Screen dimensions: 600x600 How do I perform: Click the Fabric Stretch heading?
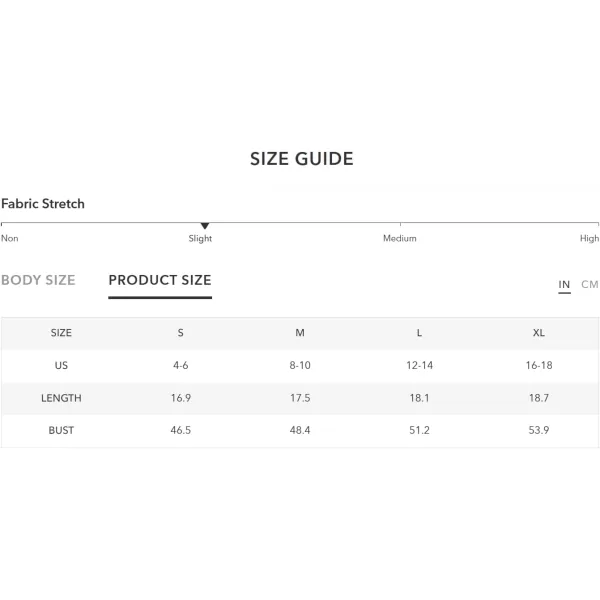43,204
